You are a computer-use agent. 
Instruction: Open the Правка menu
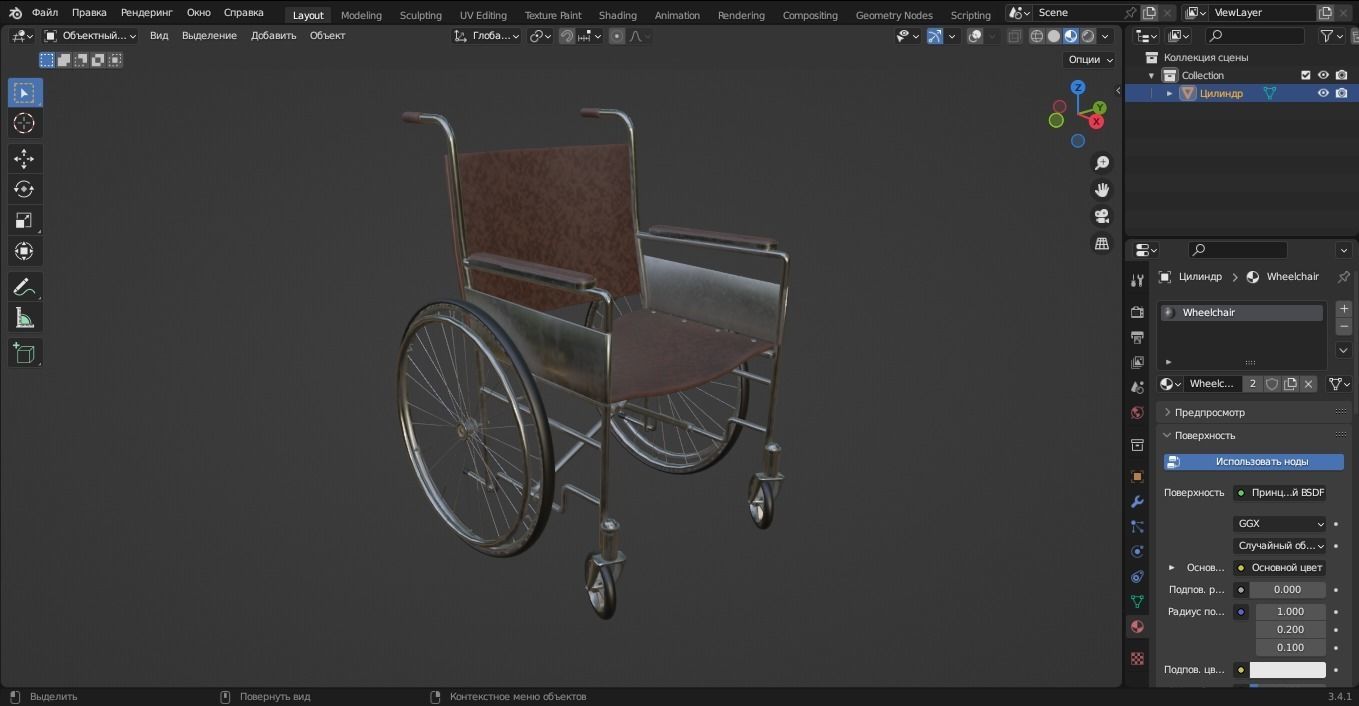pyautogui.click(x=89, y=13)
